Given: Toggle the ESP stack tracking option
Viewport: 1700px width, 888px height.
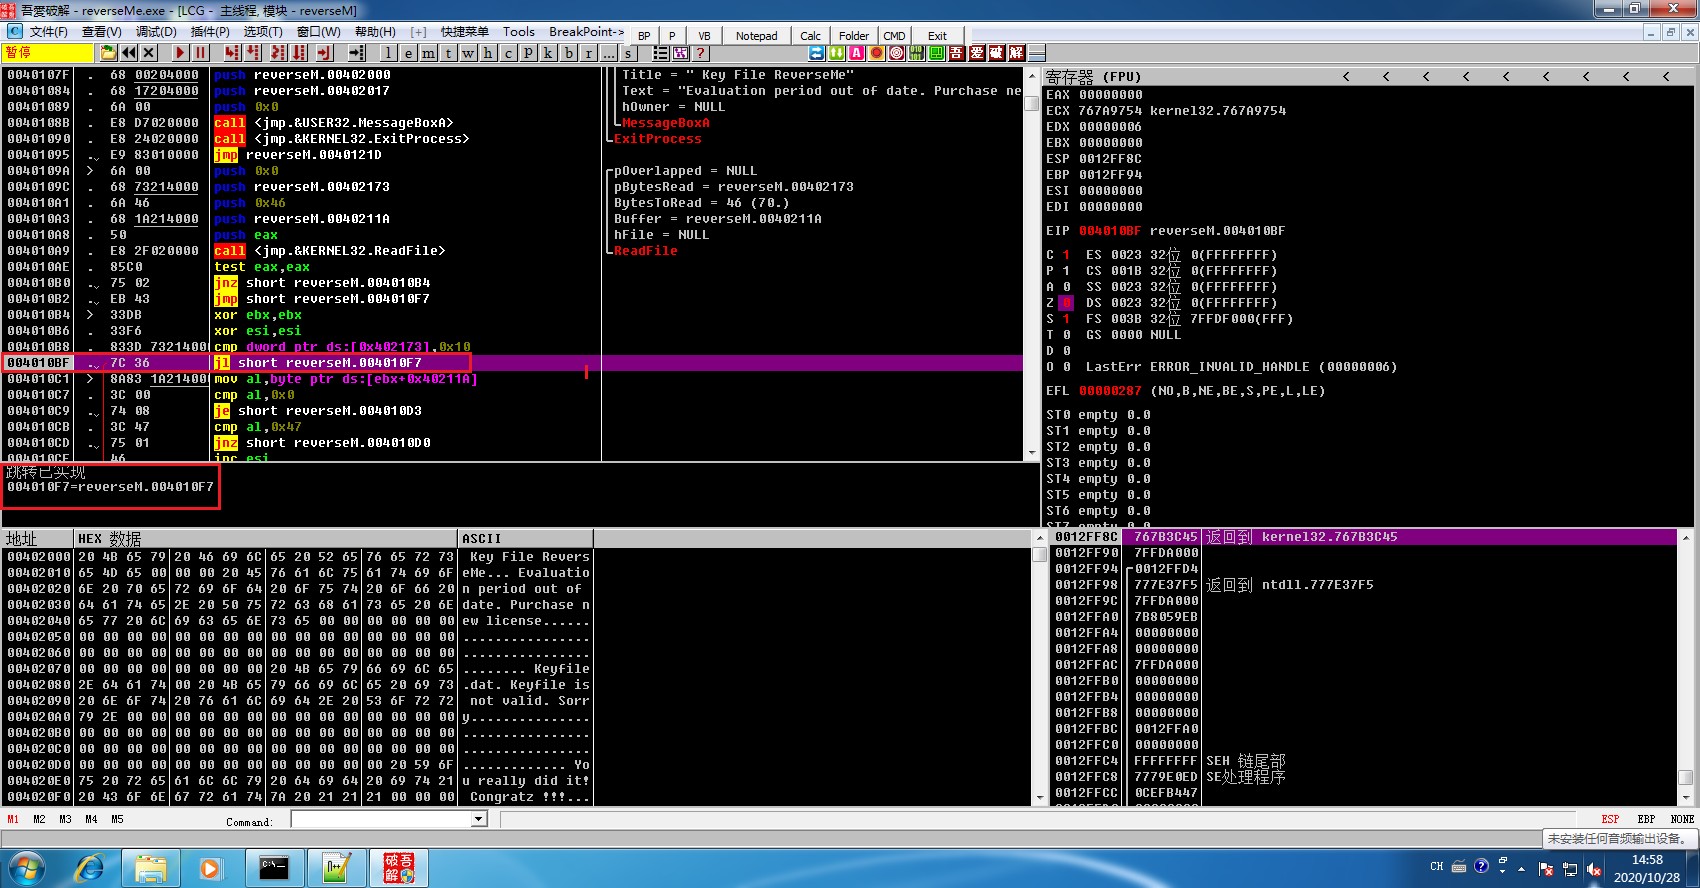Looking at the screenshot, I should (1610, 819).
